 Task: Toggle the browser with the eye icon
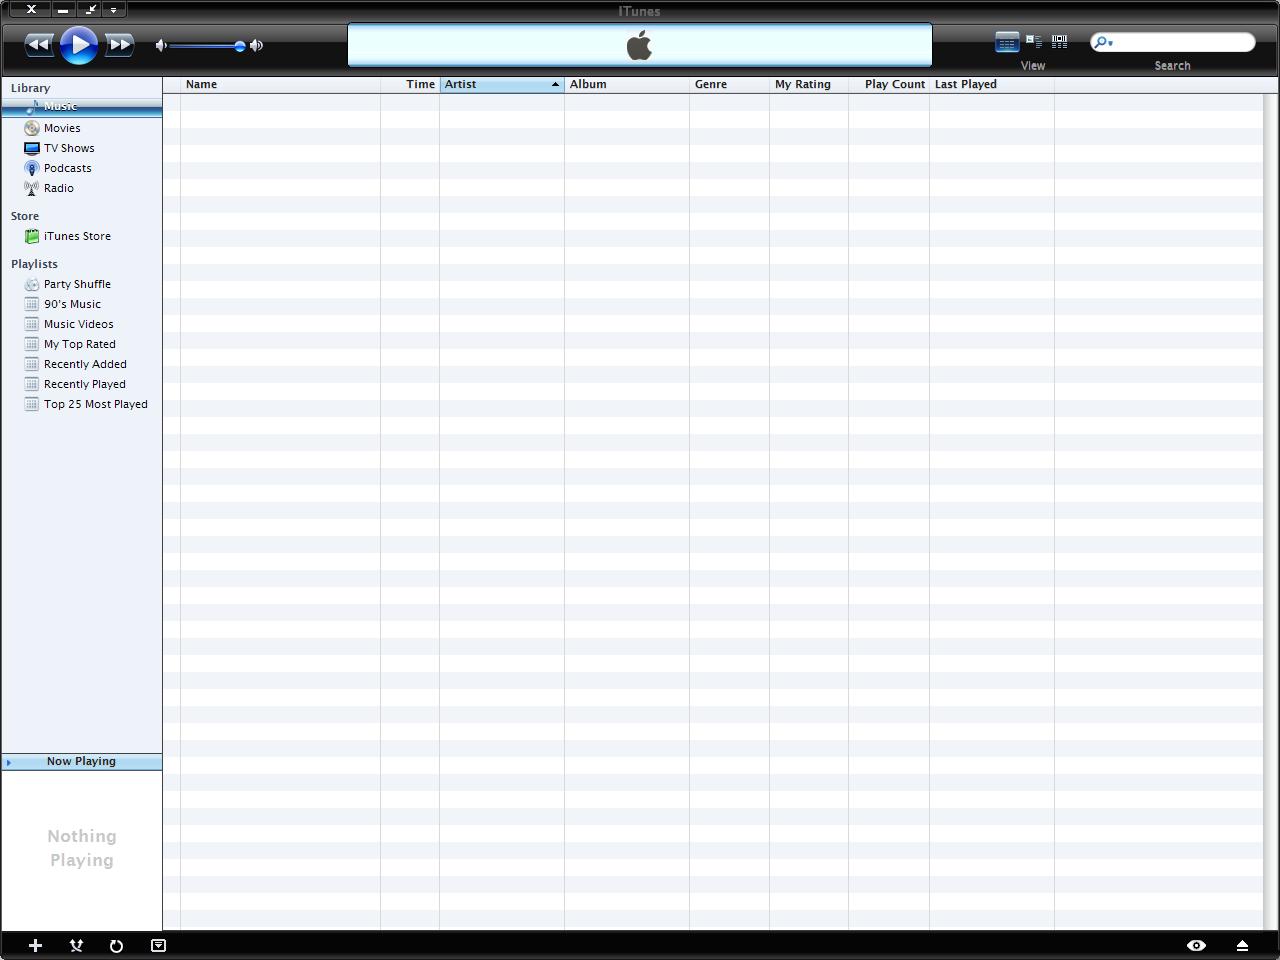click(x=1196, y=945)
